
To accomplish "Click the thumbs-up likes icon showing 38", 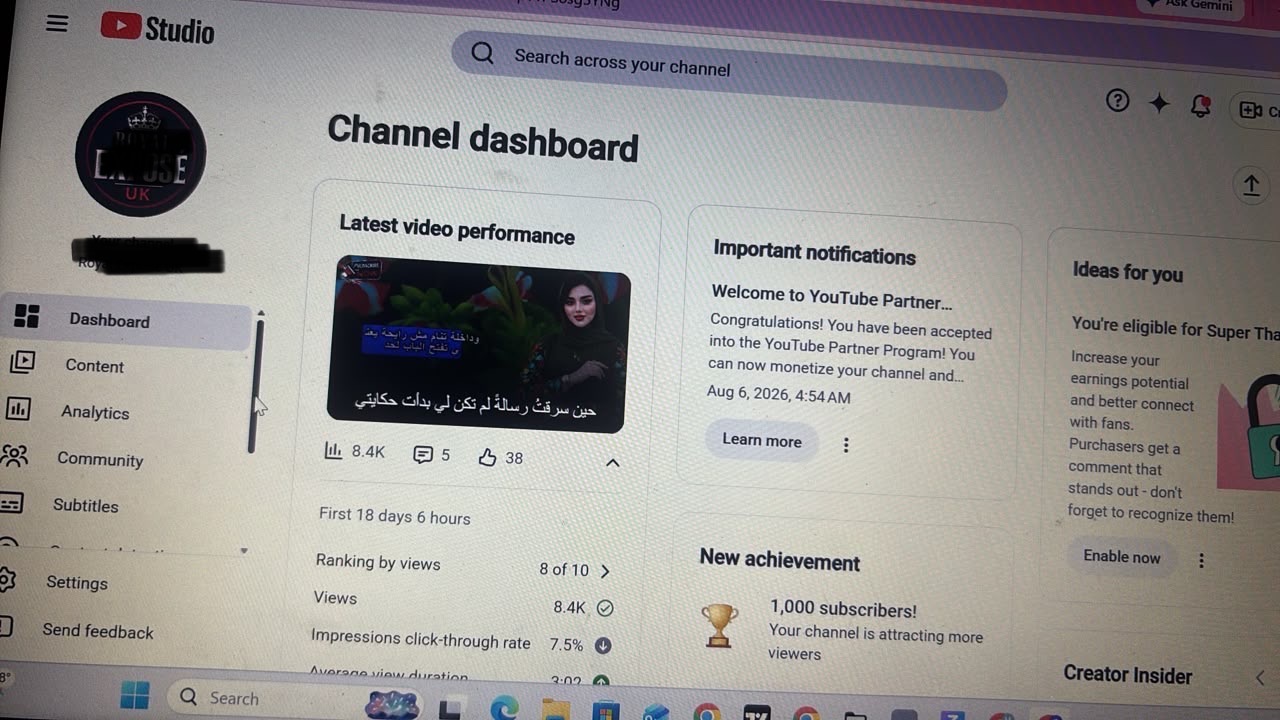I will tap(487, 457).
